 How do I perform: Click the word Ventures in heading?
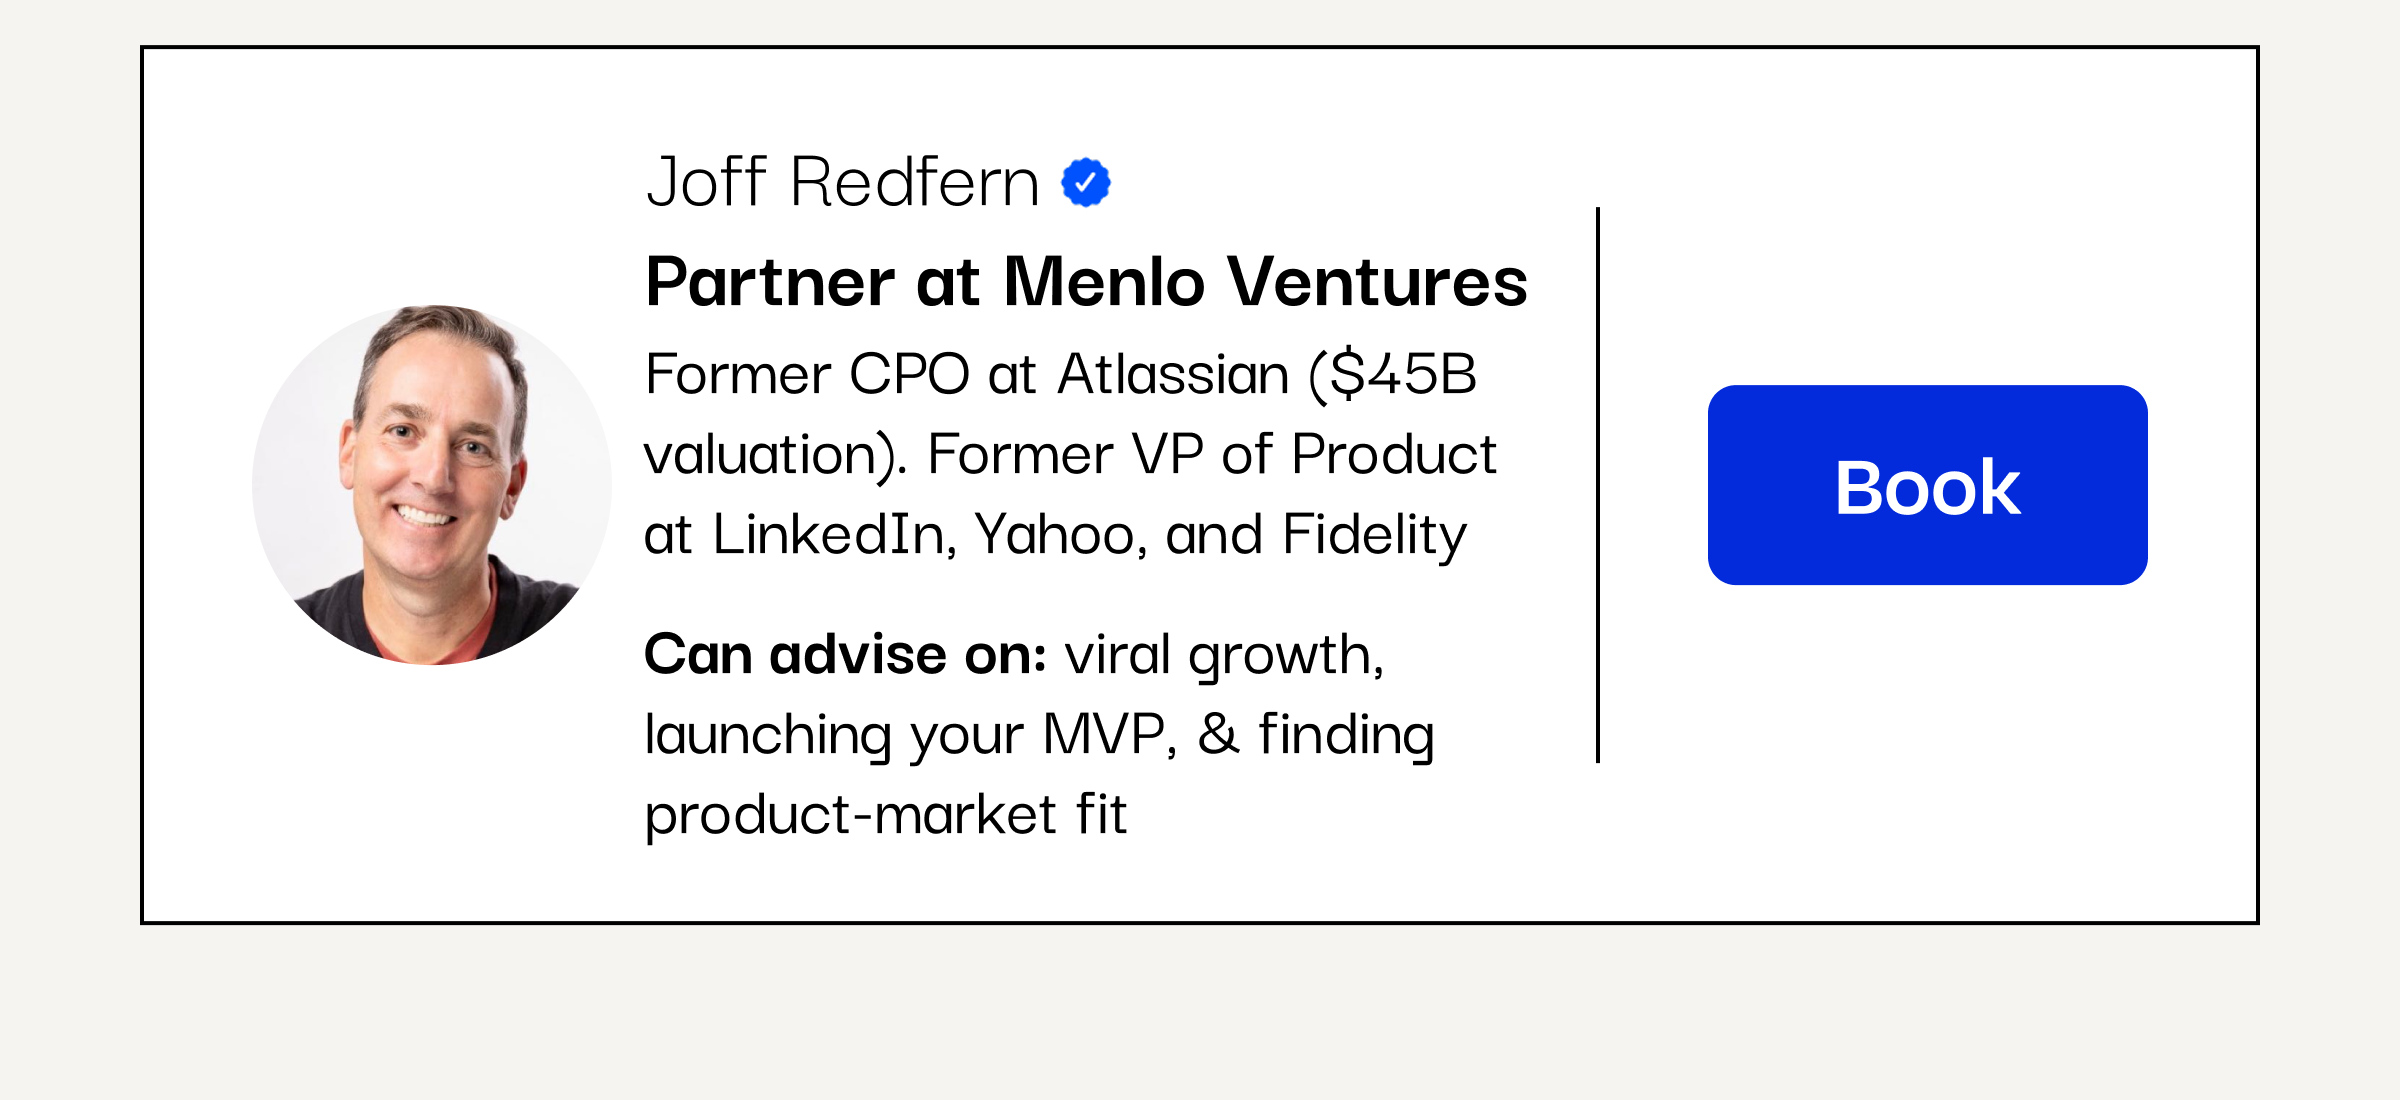tap(1377, 282)
